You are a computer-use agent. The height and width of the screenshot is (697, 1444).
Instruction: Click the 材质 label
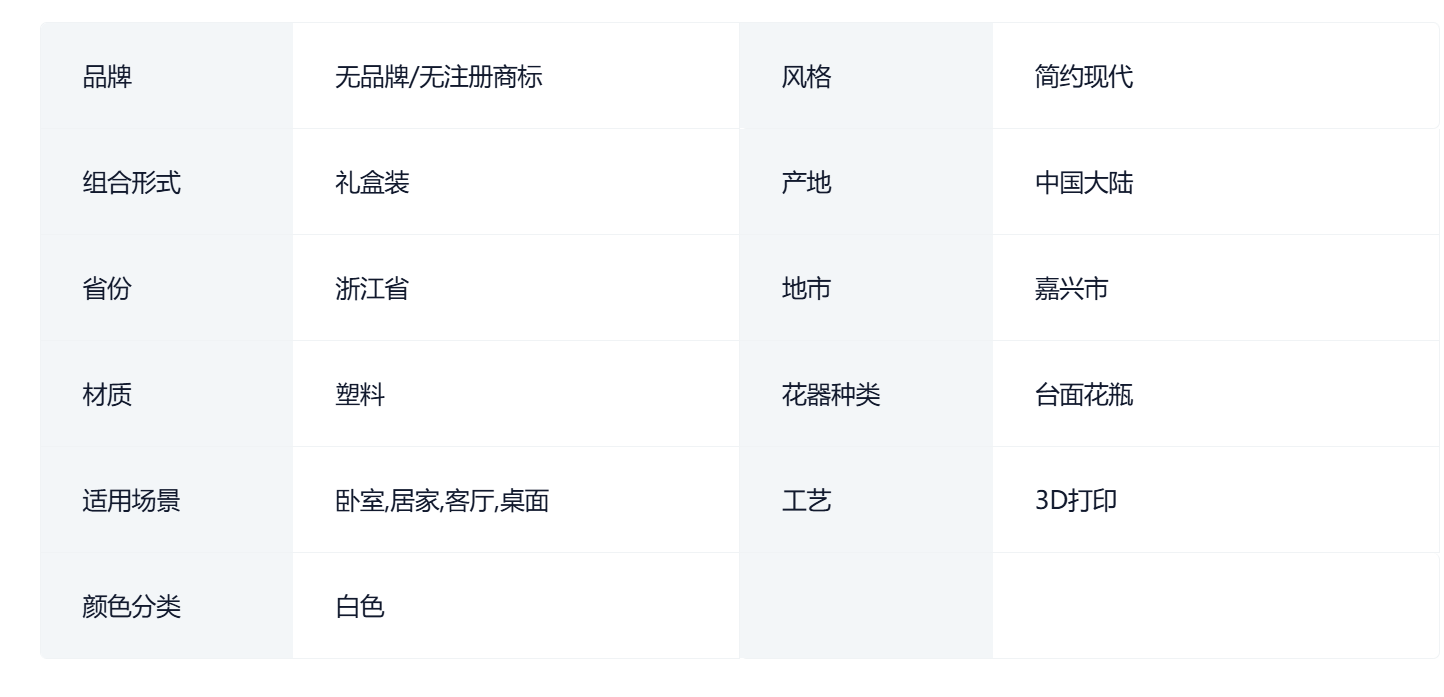pos(107,395)
